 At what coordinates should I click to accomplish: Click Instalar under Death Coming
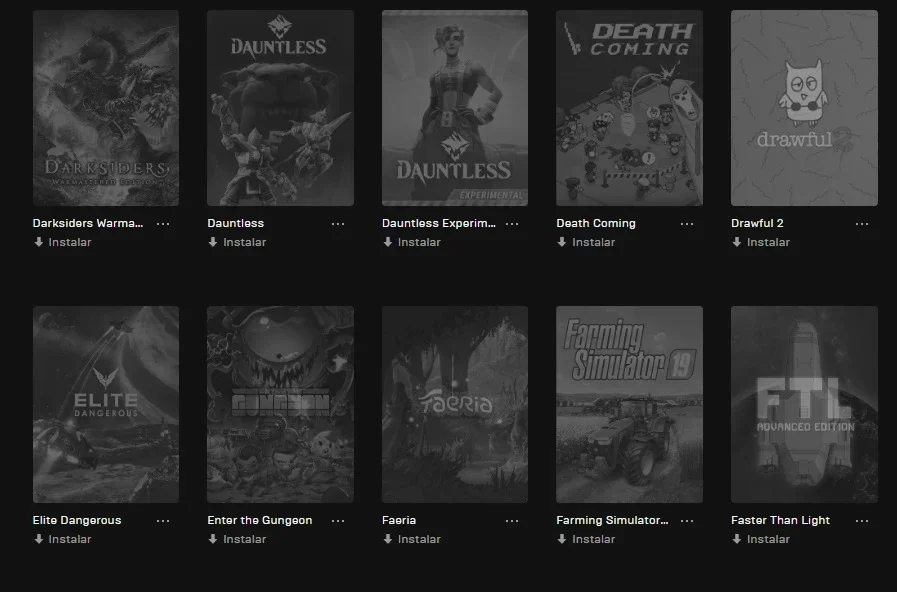pos(586,242)
